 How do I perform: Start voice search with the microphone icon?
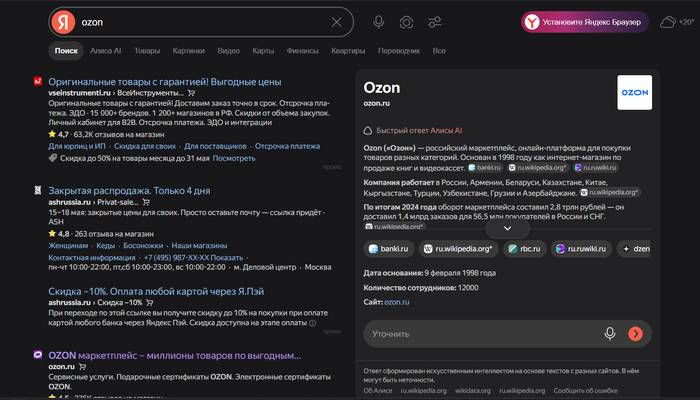379,22
